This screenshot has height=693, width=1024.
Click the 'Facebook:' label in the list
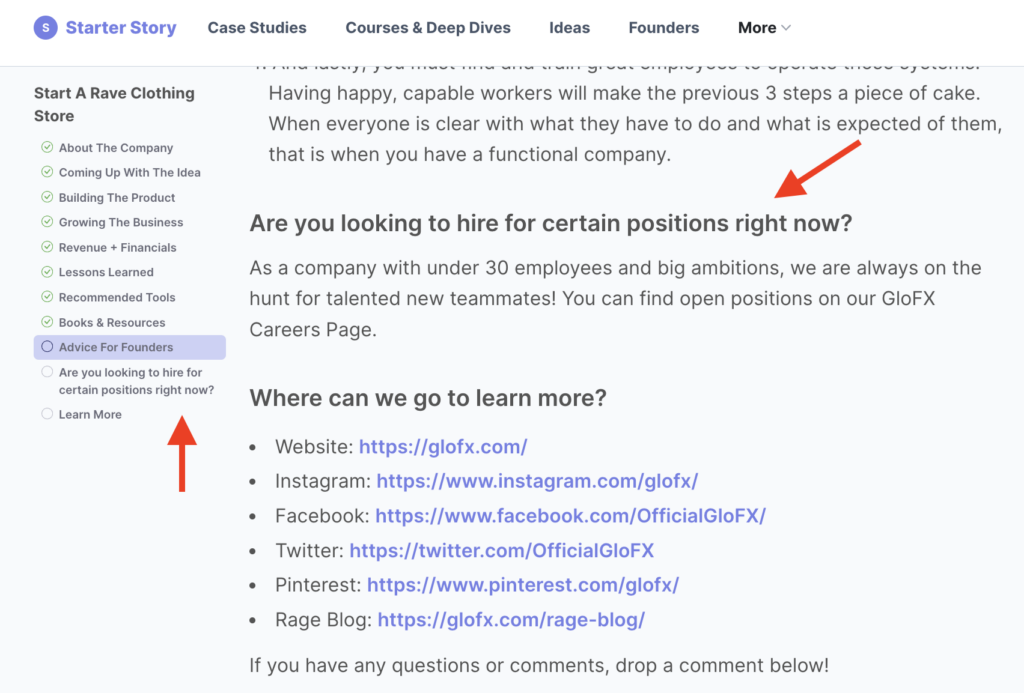[x=322, y=516]
